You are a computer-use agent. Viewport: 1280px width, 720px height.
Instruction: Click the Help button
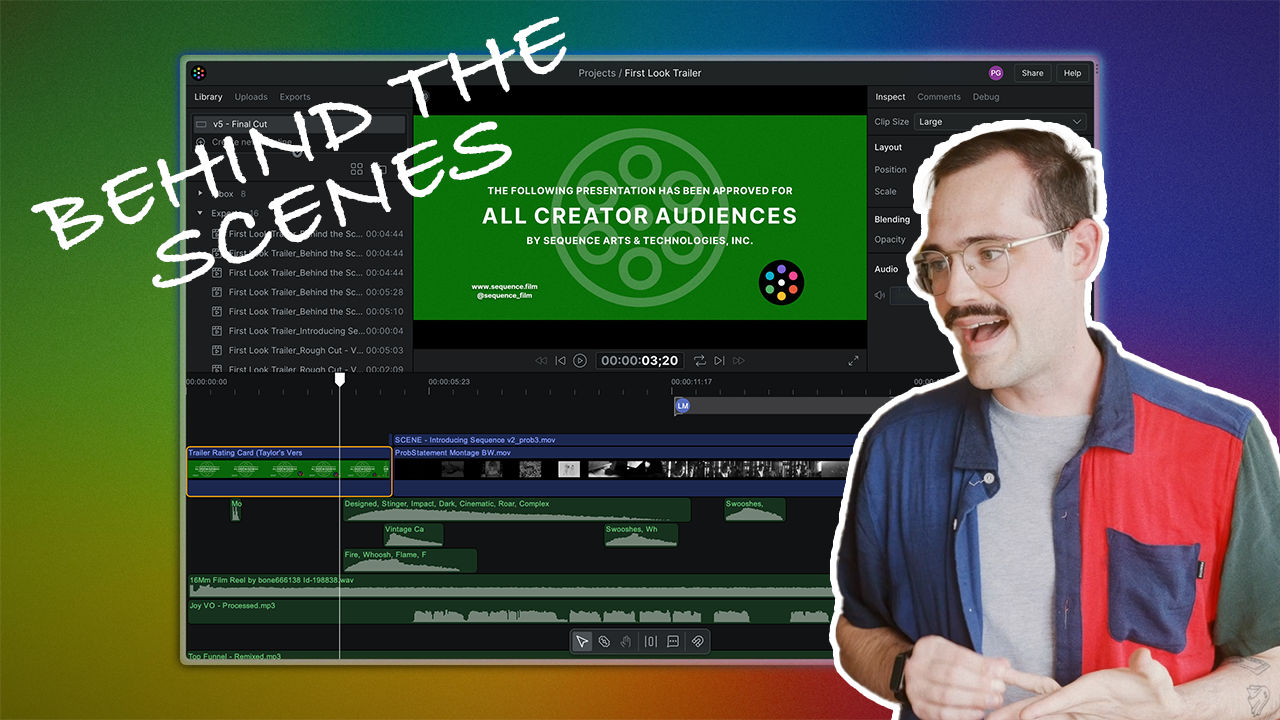[1072, 73]
